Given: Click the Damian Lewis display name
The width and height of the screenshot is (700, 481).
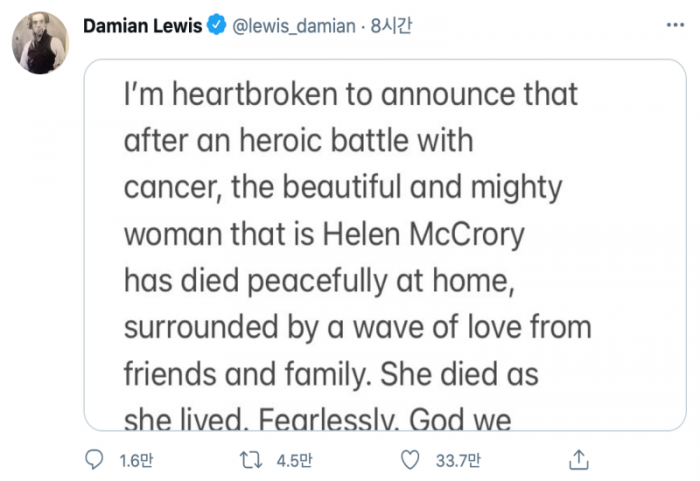Looking at the screenshot, I should (x=143, y=26).
